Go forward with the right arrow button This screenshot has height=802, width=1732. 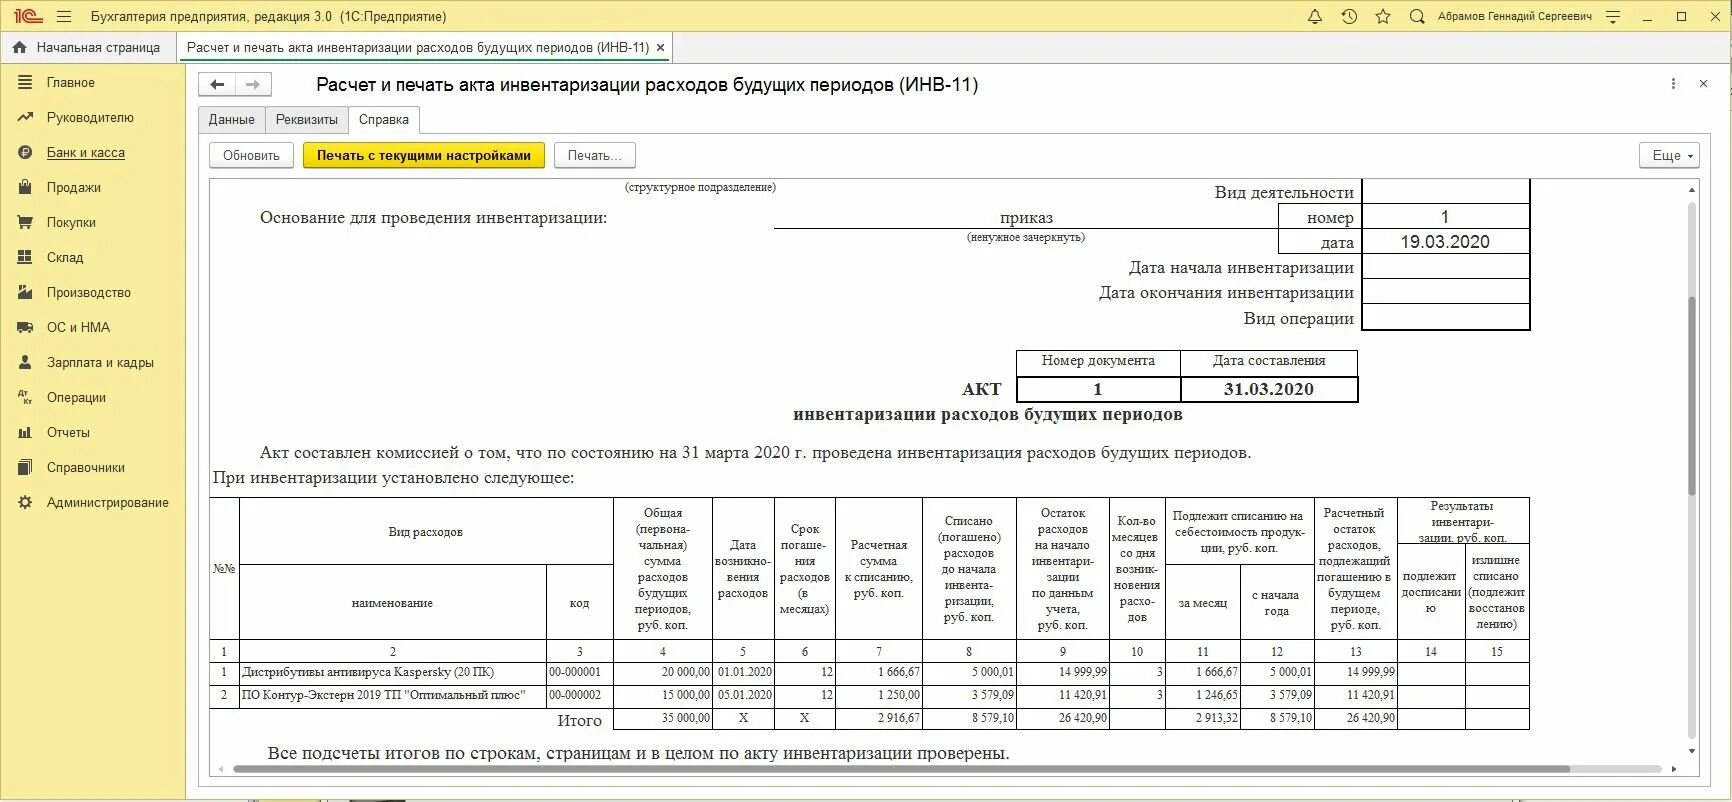click(253, 84)
